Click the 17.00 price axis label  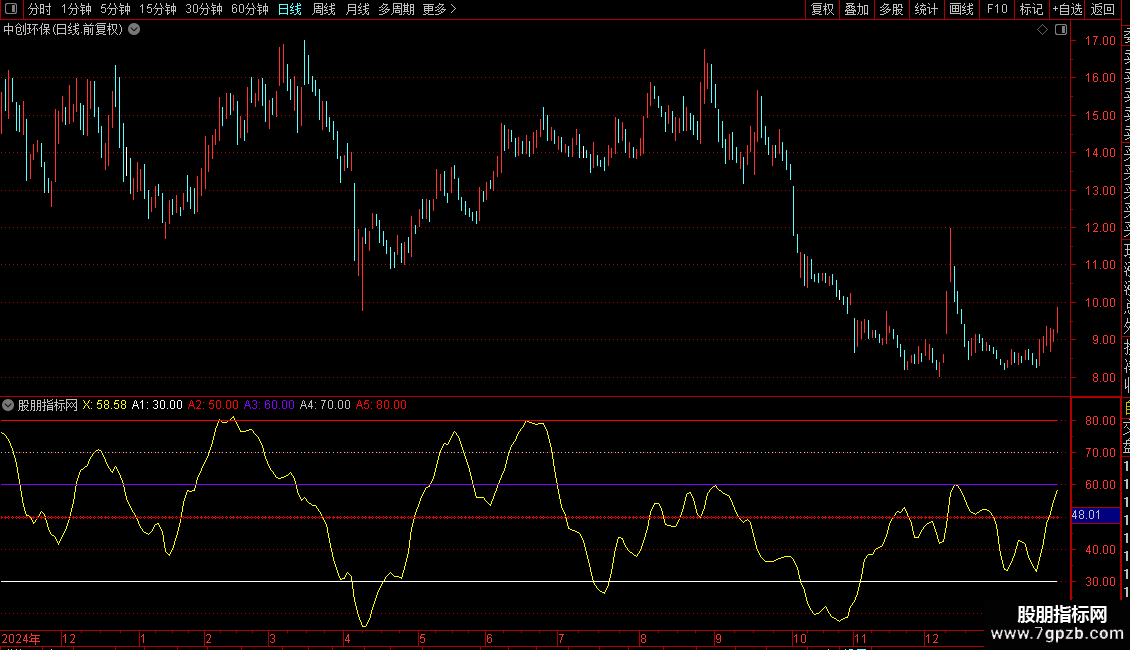pyautogui.click(x=1100, y=41)
